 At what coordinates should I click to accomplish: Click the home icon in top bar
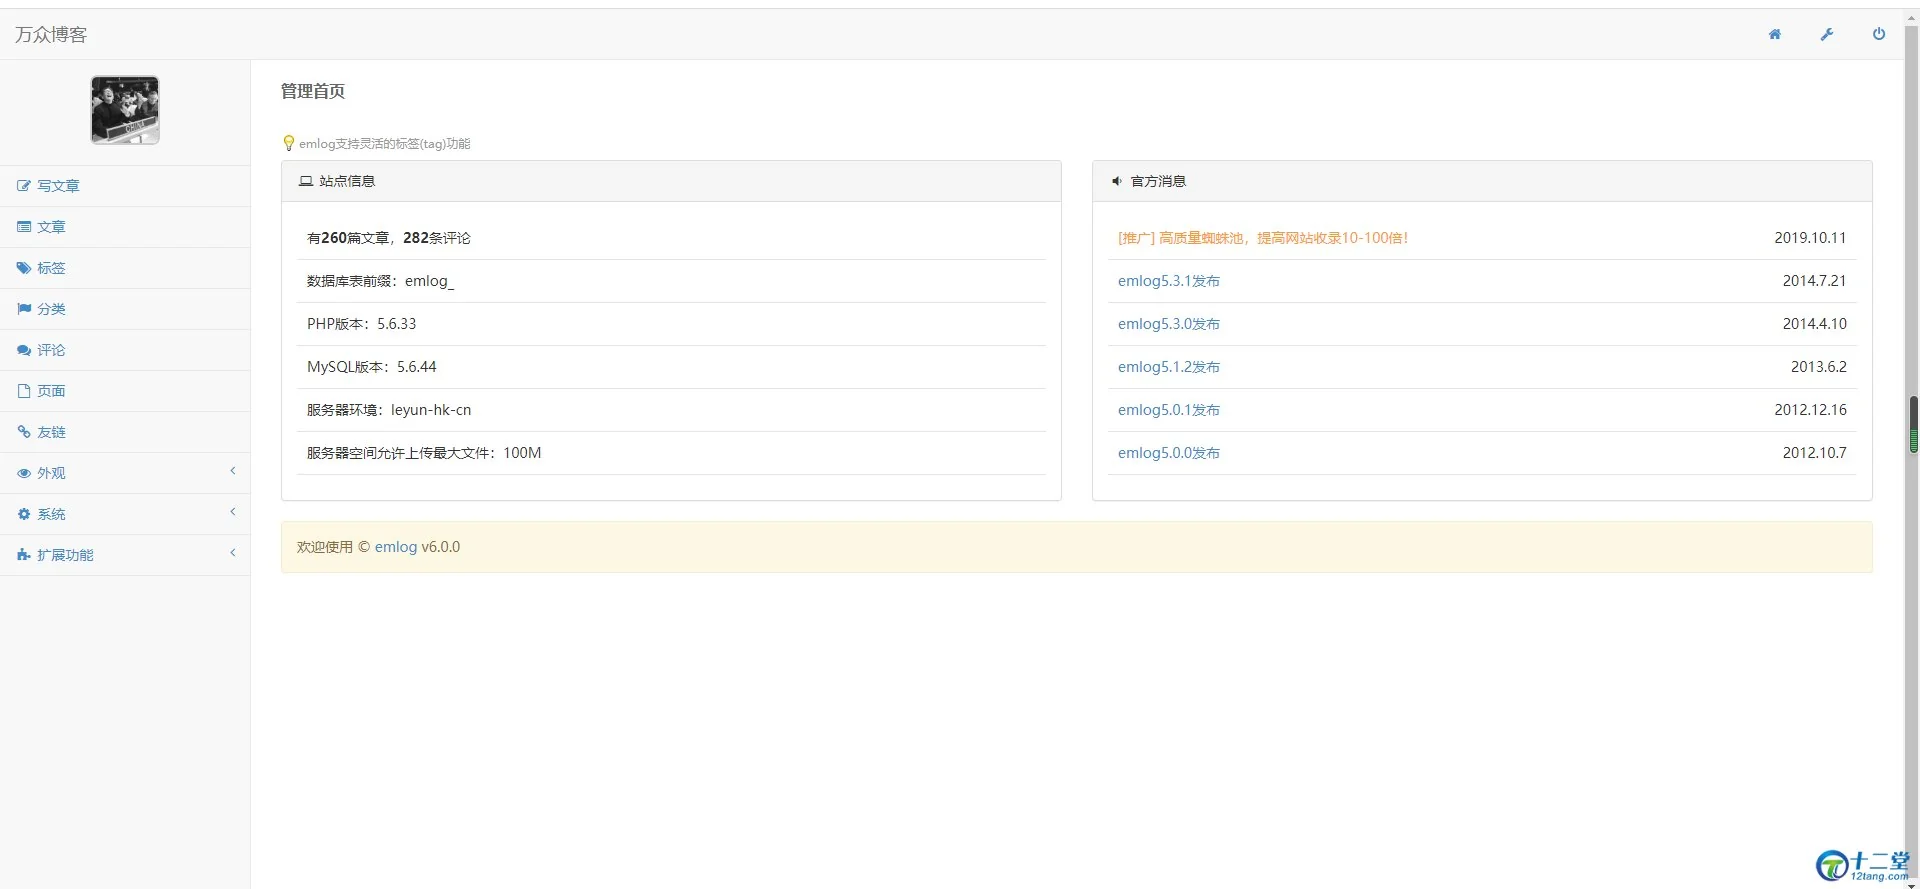(1774, 34)
